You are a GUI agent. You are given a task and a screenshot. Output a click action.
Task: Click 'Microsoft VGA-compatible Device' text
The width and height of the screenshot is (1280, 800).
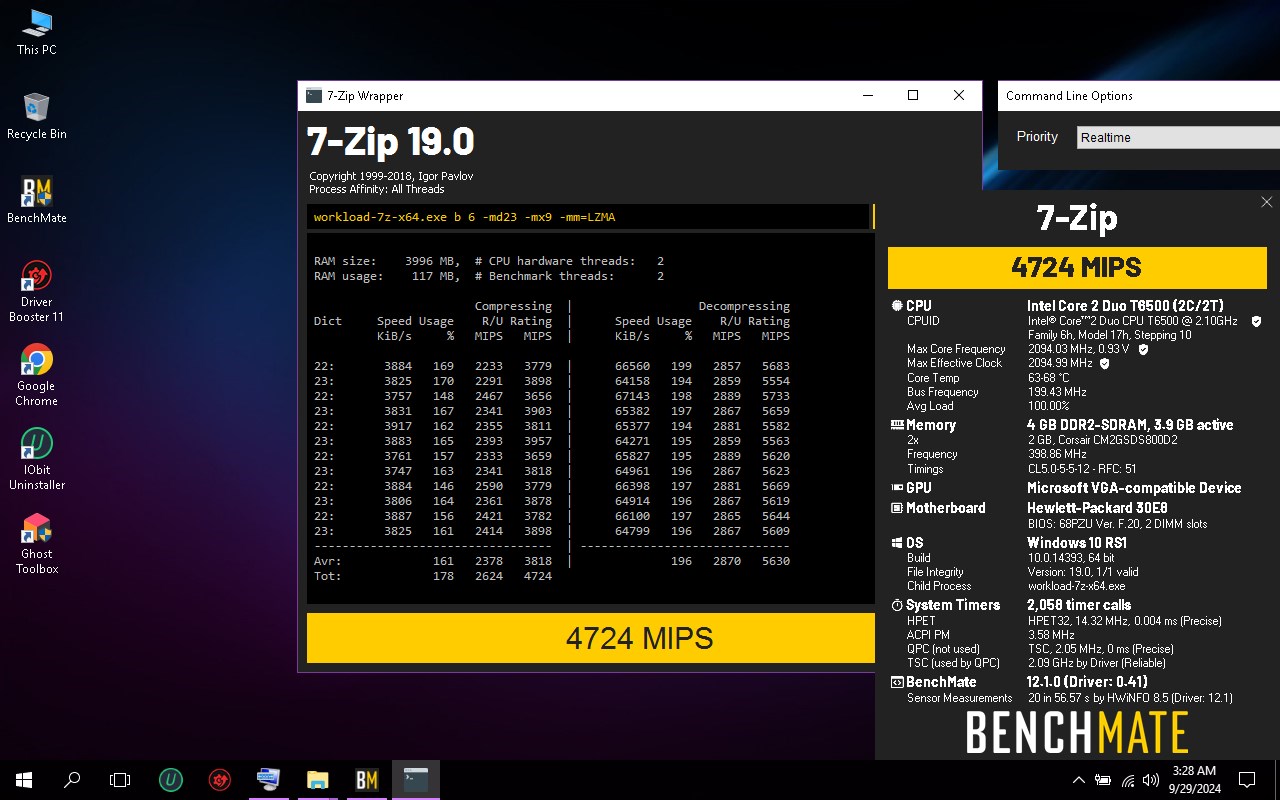coord(1134,488)
